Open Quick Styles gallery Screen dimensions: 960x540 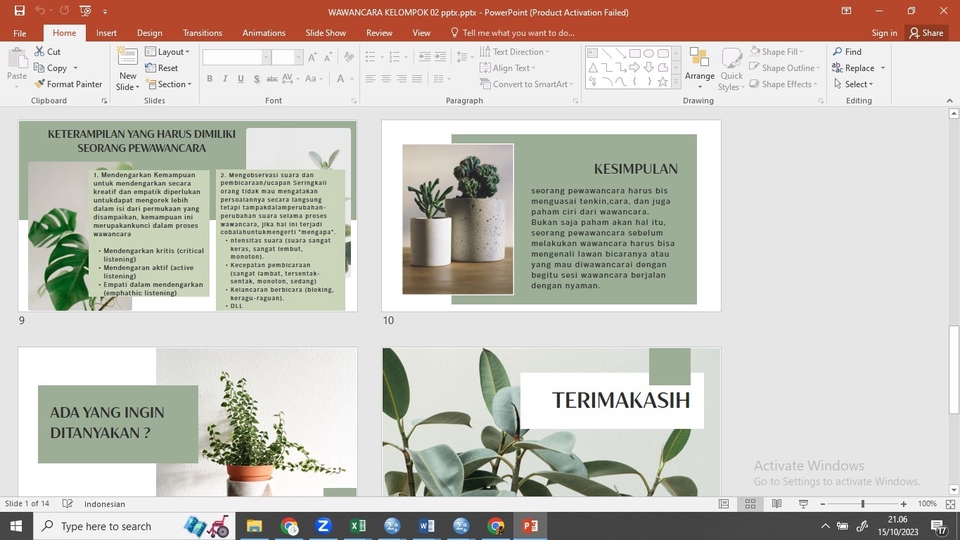tap(731, 69)
